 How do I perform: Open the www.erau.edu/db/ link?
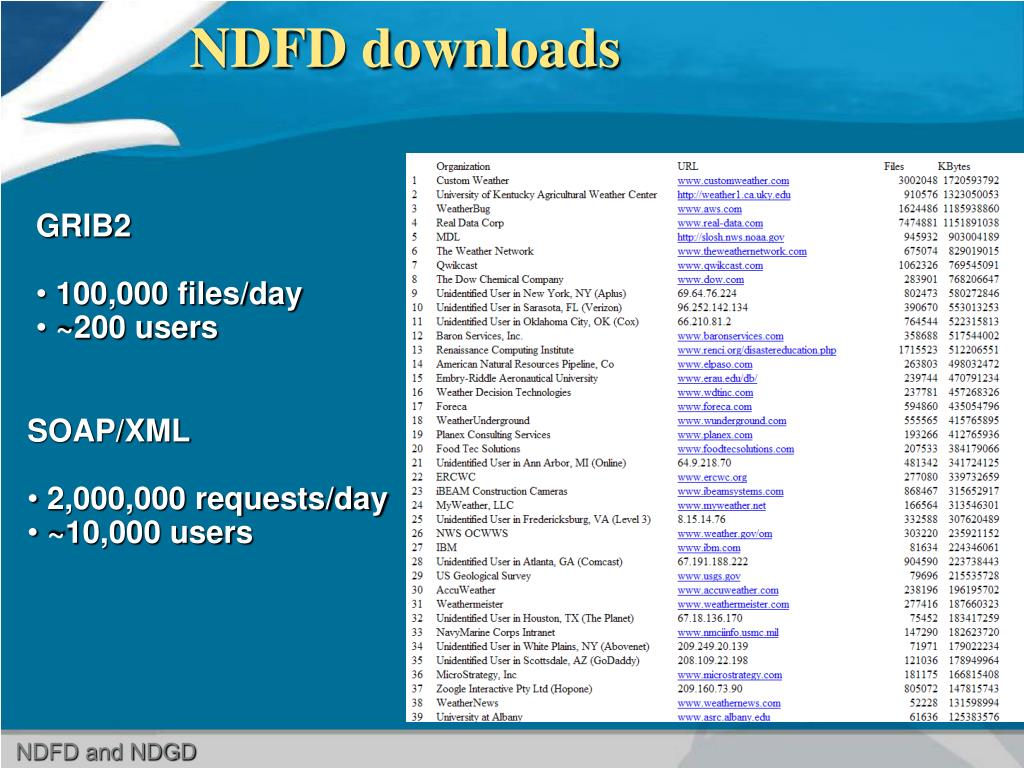pyautogui.click(x=717, y=378)
